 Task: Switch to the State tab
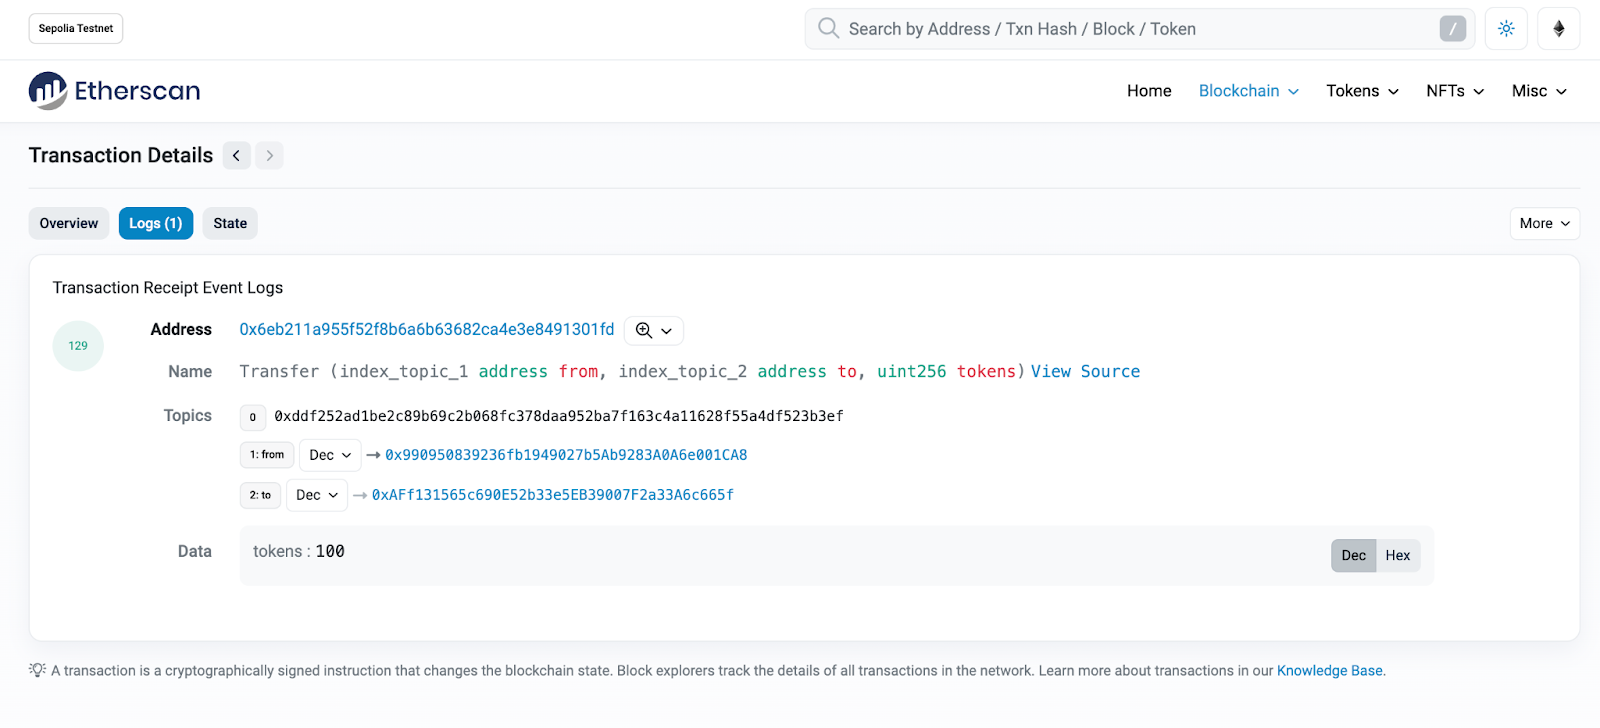230,223
